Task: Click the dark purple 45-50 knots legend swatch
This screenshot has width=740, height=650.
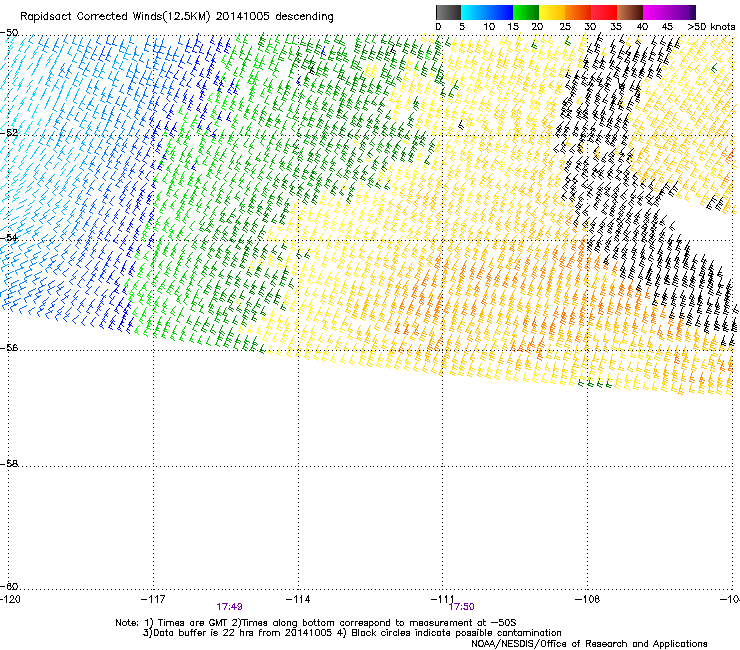Action: [x=682, y=12]
